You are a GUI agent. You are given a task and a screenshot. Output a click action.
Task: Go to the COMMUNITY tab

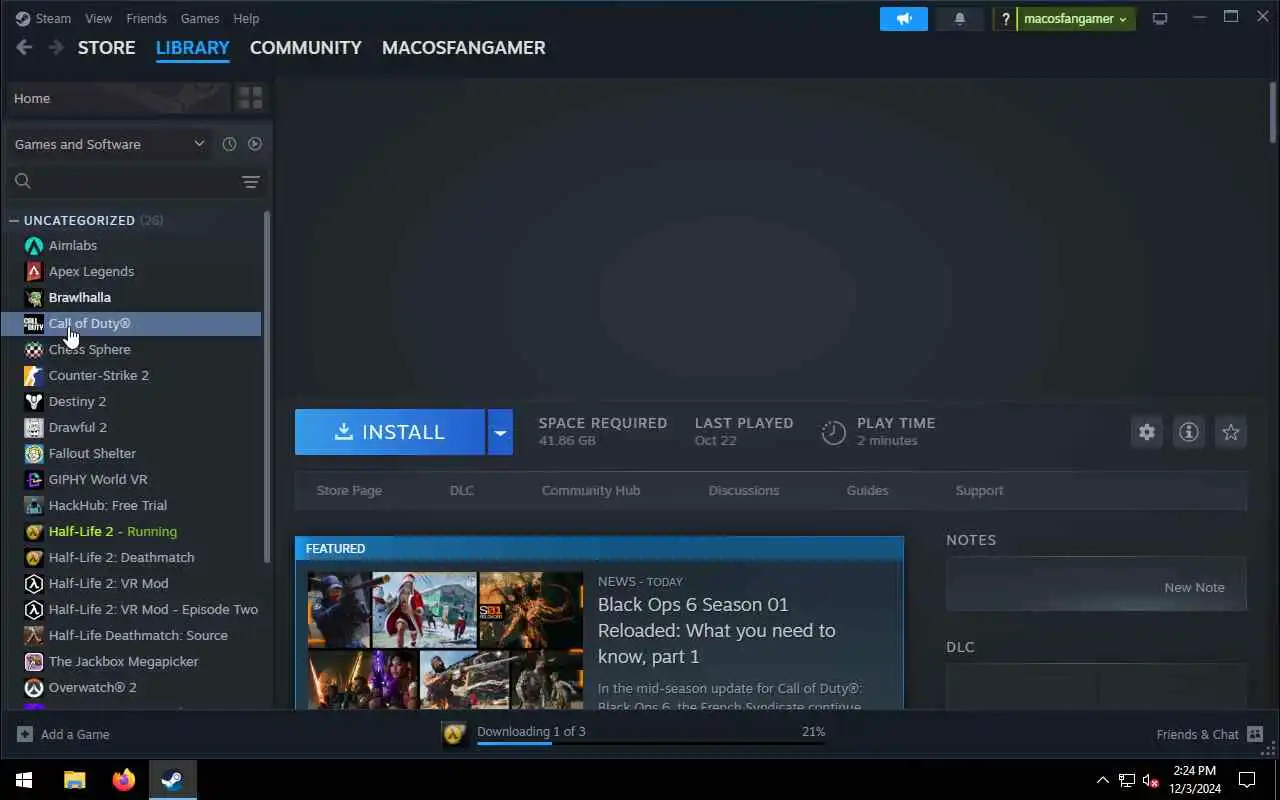(x=306, y=48)
